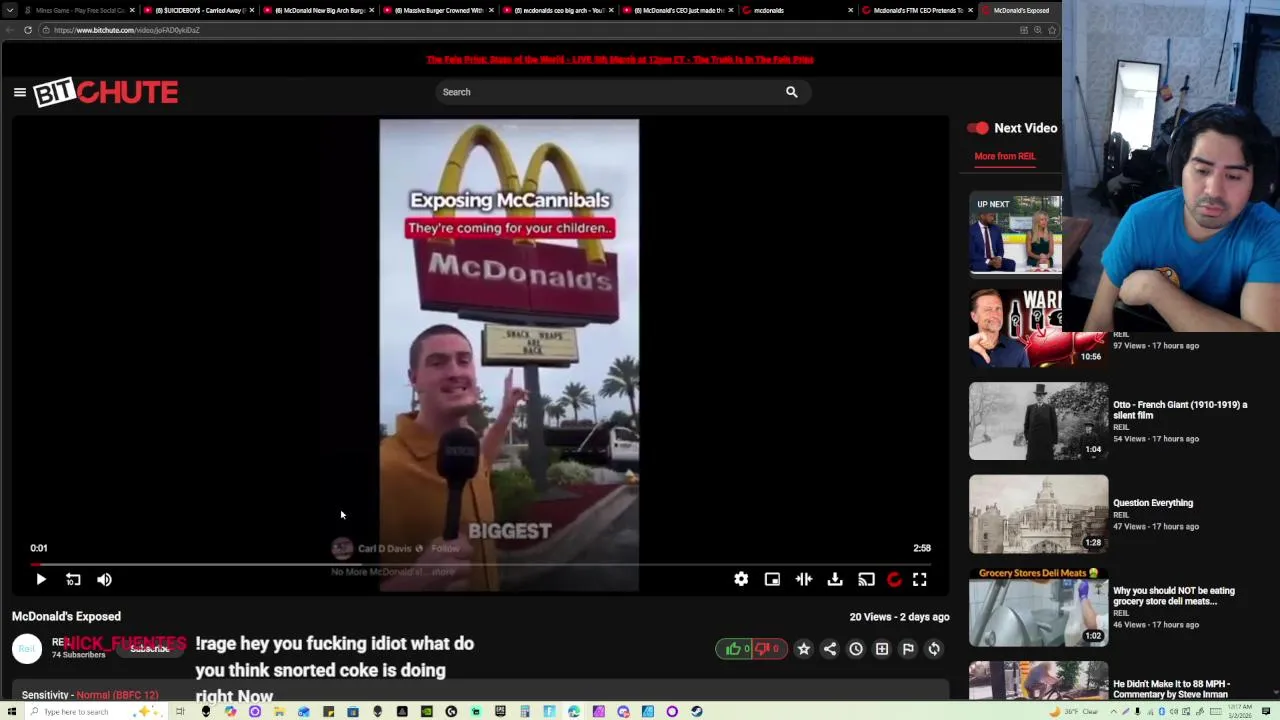Toggle the Next Video autoplay switch
1280x720 pixels.
[977, 128]
